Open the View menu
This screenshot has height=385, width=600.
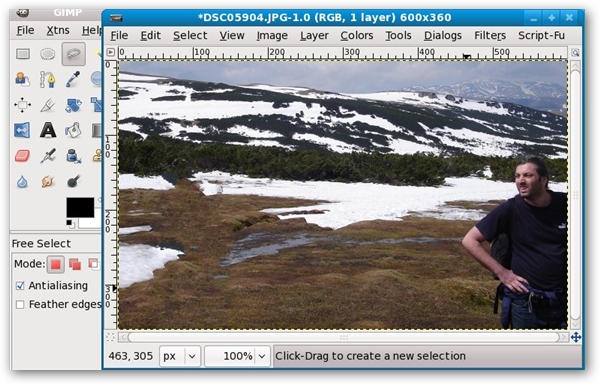[232, 36]
